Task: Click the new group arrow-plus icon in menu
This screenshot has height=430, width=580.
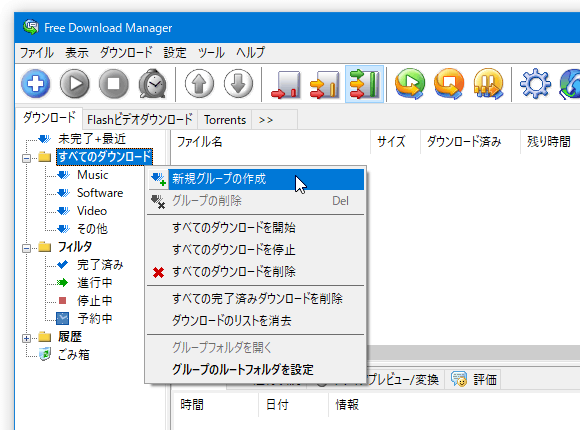Action: 158,179
